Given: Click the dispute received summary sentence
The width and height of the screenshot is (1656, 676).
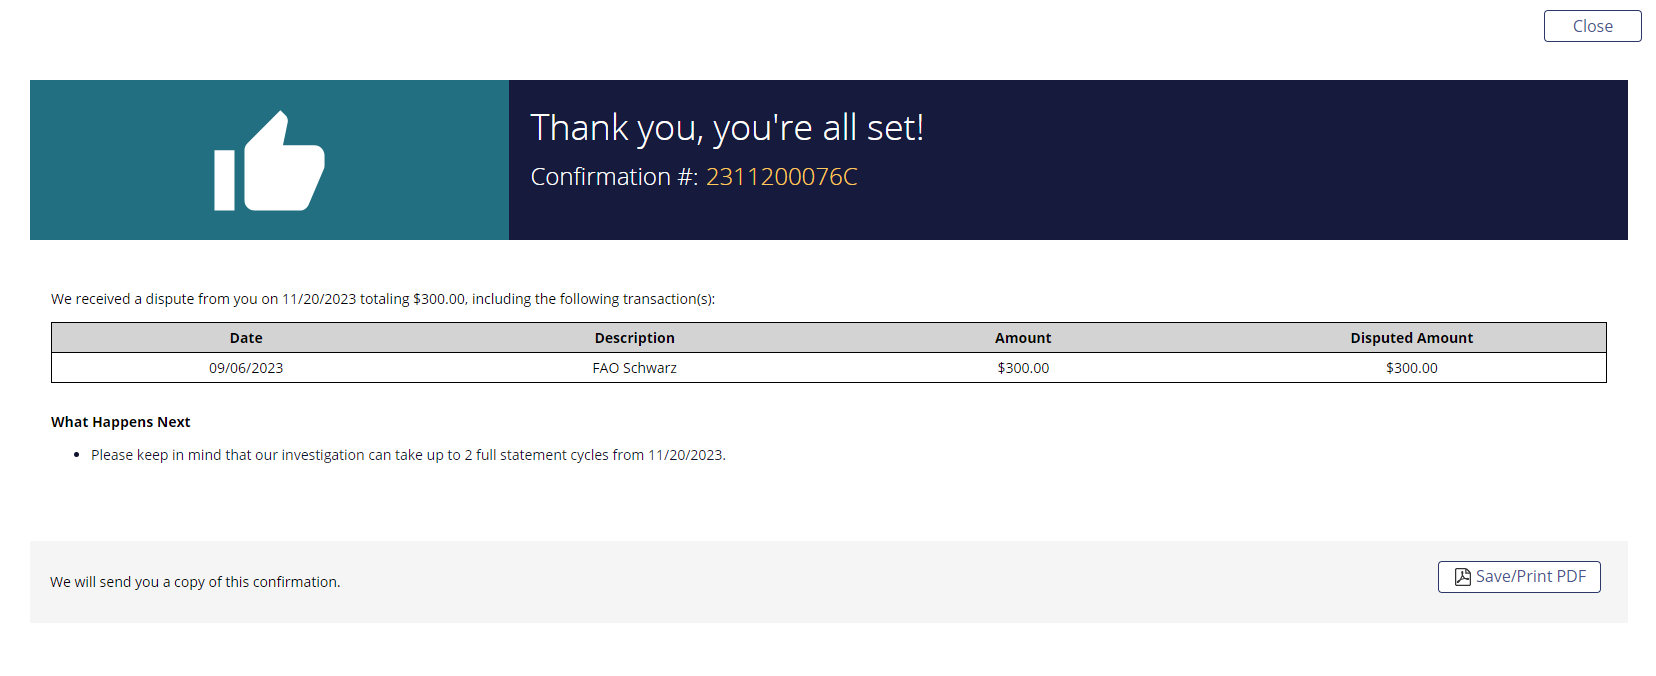Looking at the screenshot, I should [x=383, y=299].
